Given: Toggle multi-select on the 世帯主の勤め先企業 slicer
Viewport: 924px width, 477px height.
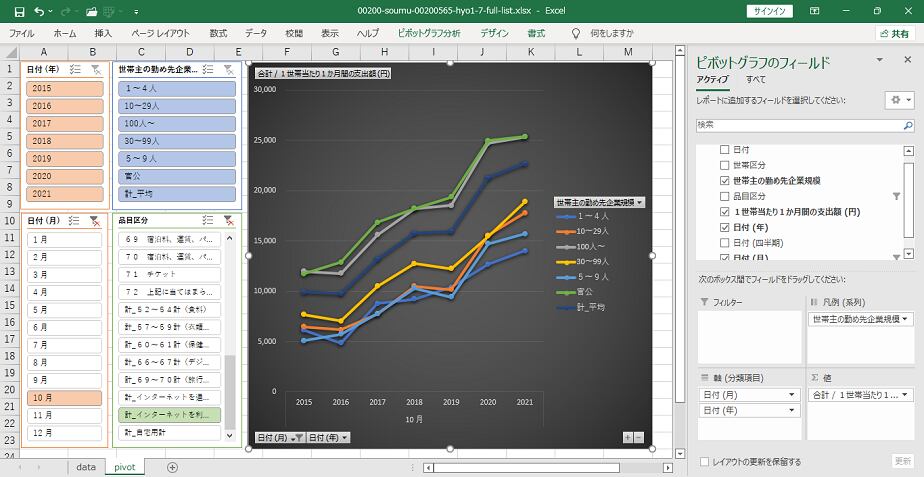Looking at the screenshot, I should (208, 70).
